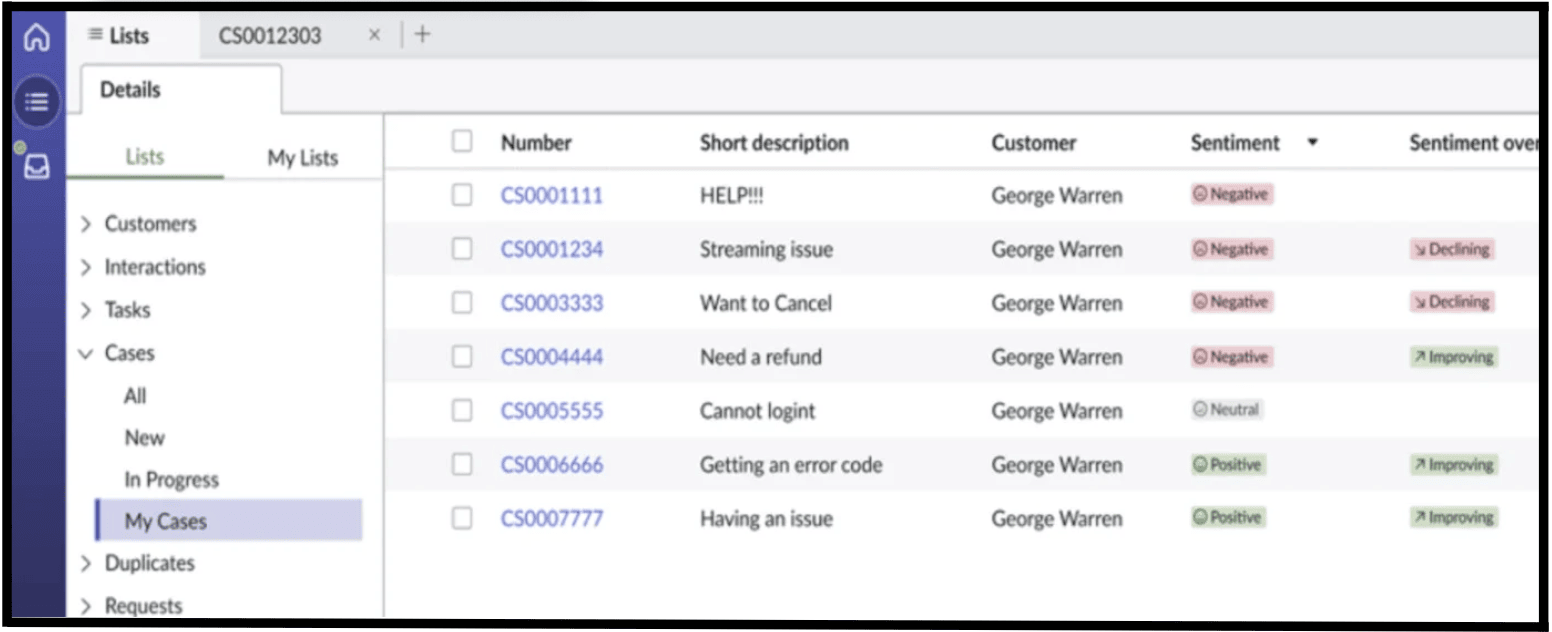The width and height of the screenshot is (1552, 632).
Task: Click the Declining trend badge for Streaming issue
Action: pyautogui.click(x=1452, y=249)
